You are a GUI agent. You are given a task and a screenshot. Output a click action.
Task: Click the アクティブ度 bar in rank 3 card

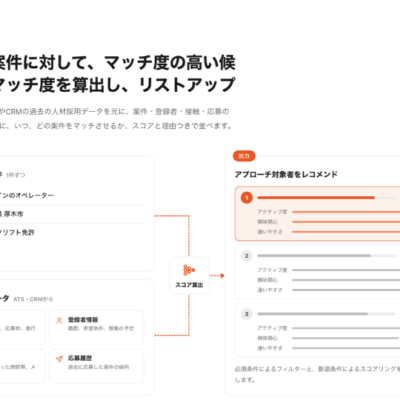coord(346,328)
